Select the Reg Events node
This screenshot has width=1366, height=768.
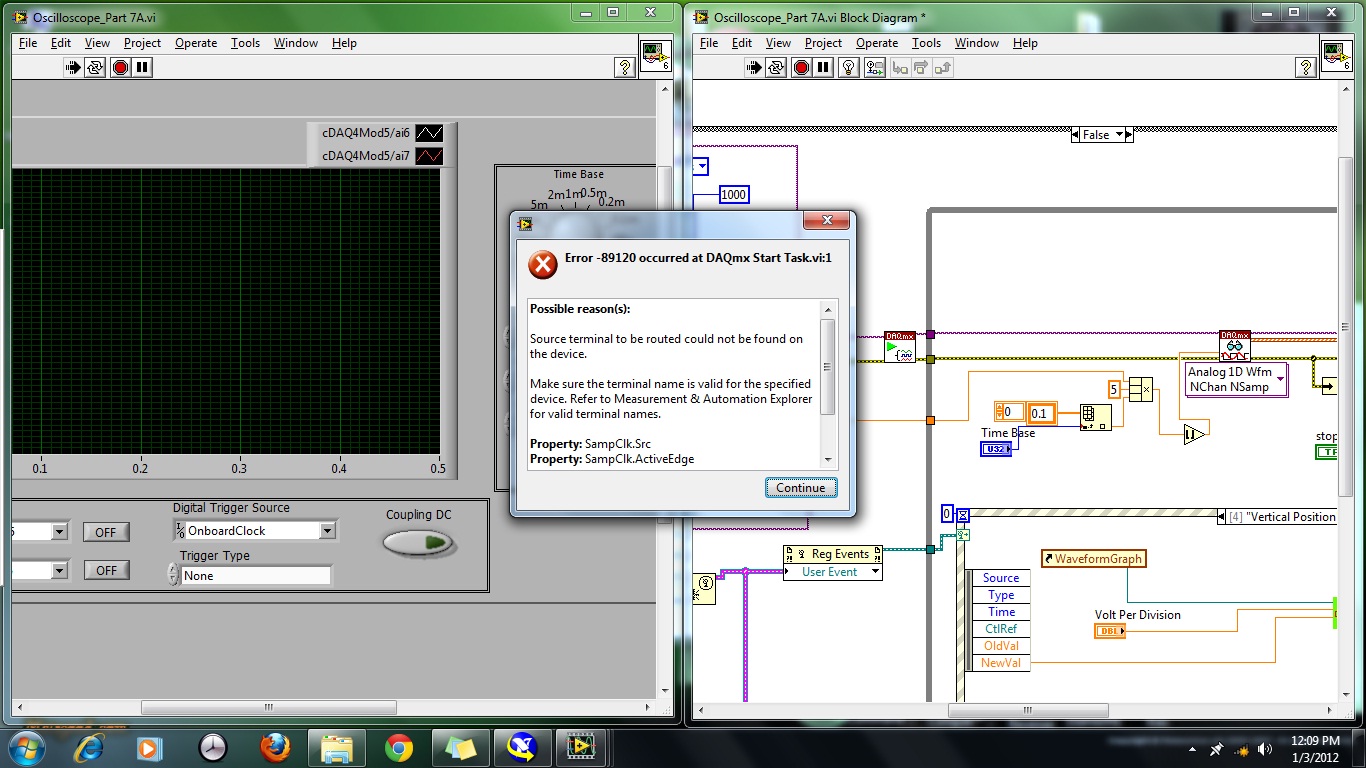pyautogui.click(x=833, y=554)
